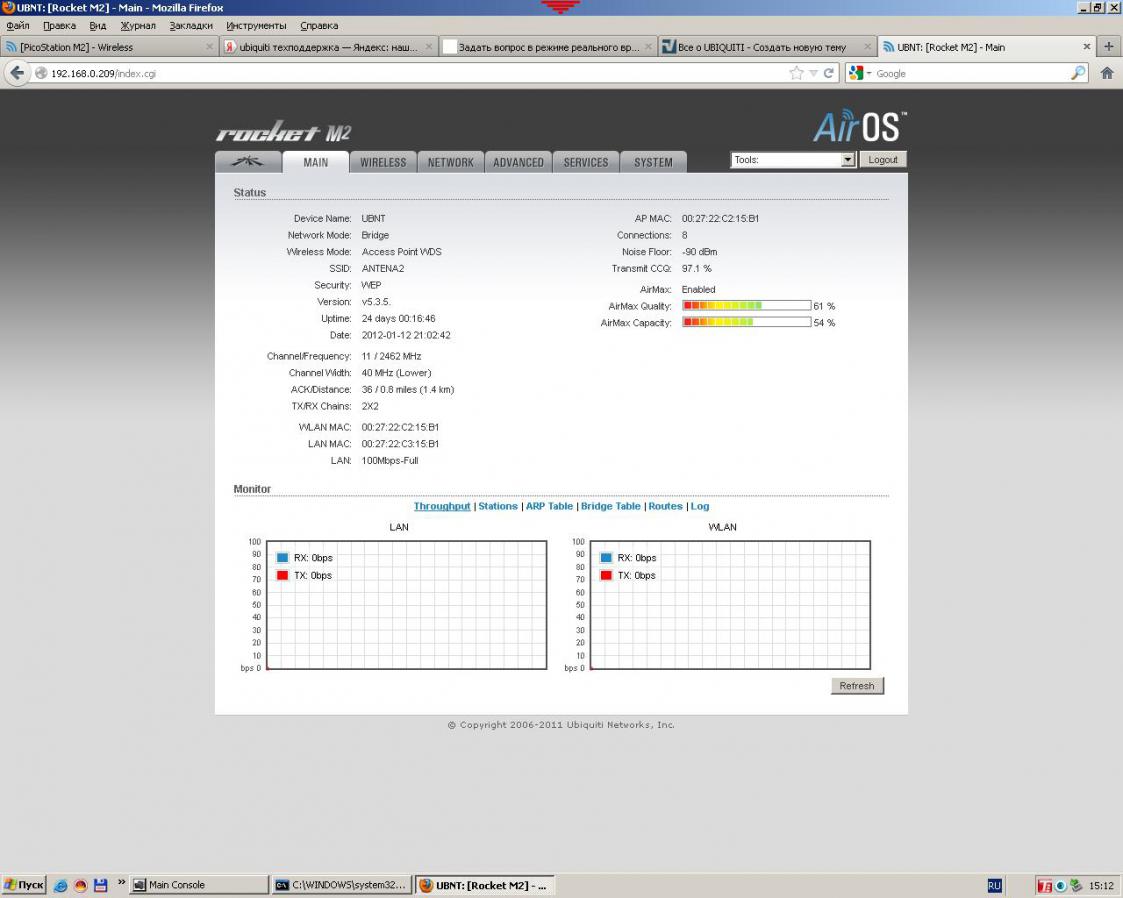Click the search magnifier icon
Viewport: 1123px width, 898px height.
coord(1078,73)
